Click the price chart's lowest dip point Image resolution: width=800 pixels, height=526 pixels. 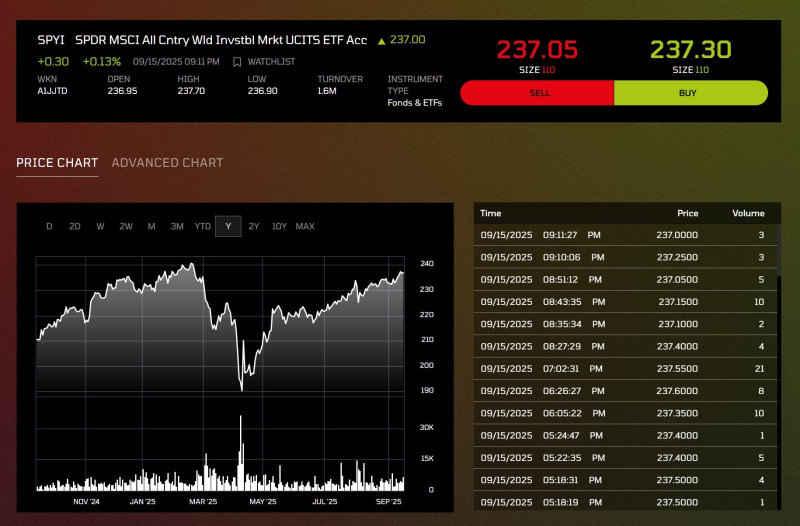coord(242,390)
